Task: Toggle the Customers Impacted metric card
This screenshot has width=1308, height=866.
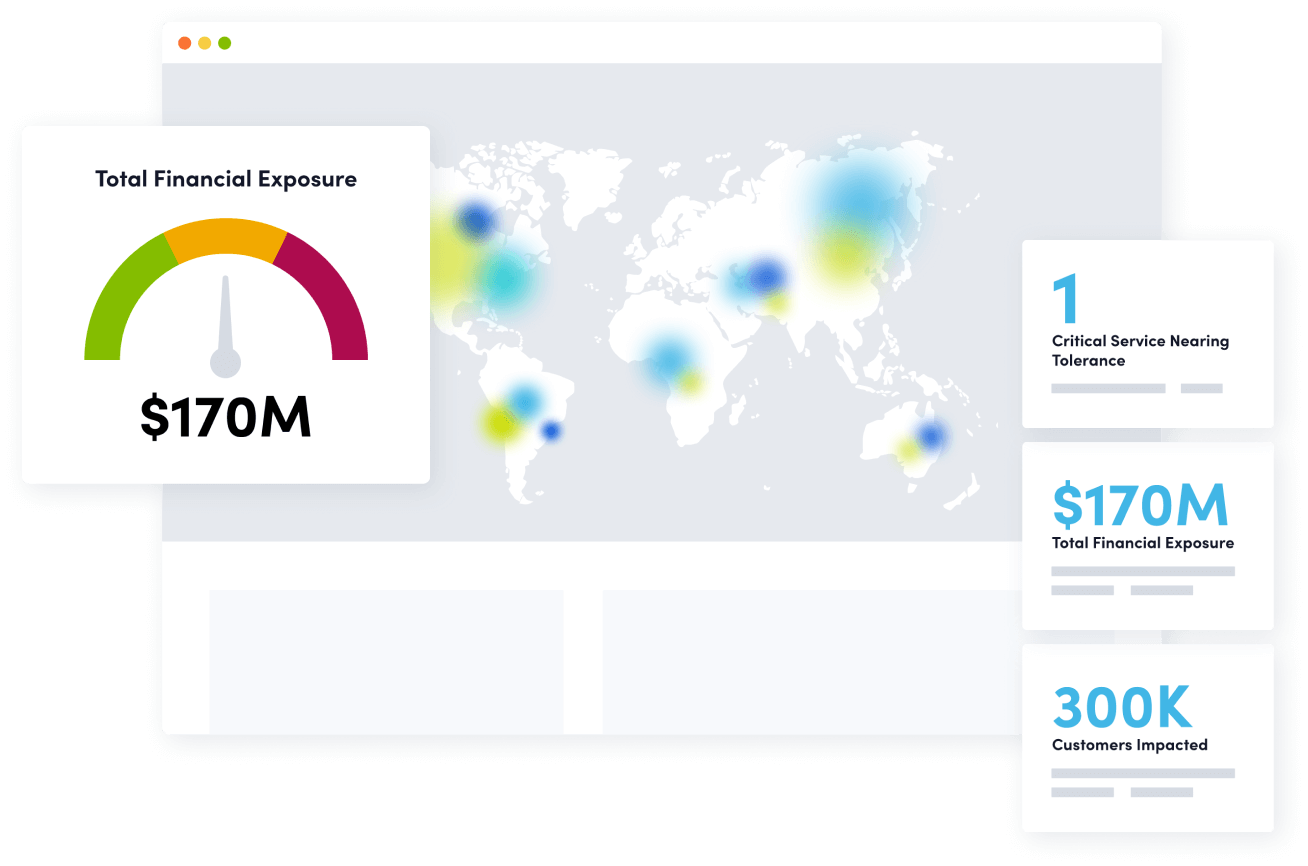Action: coord(1147,737)
